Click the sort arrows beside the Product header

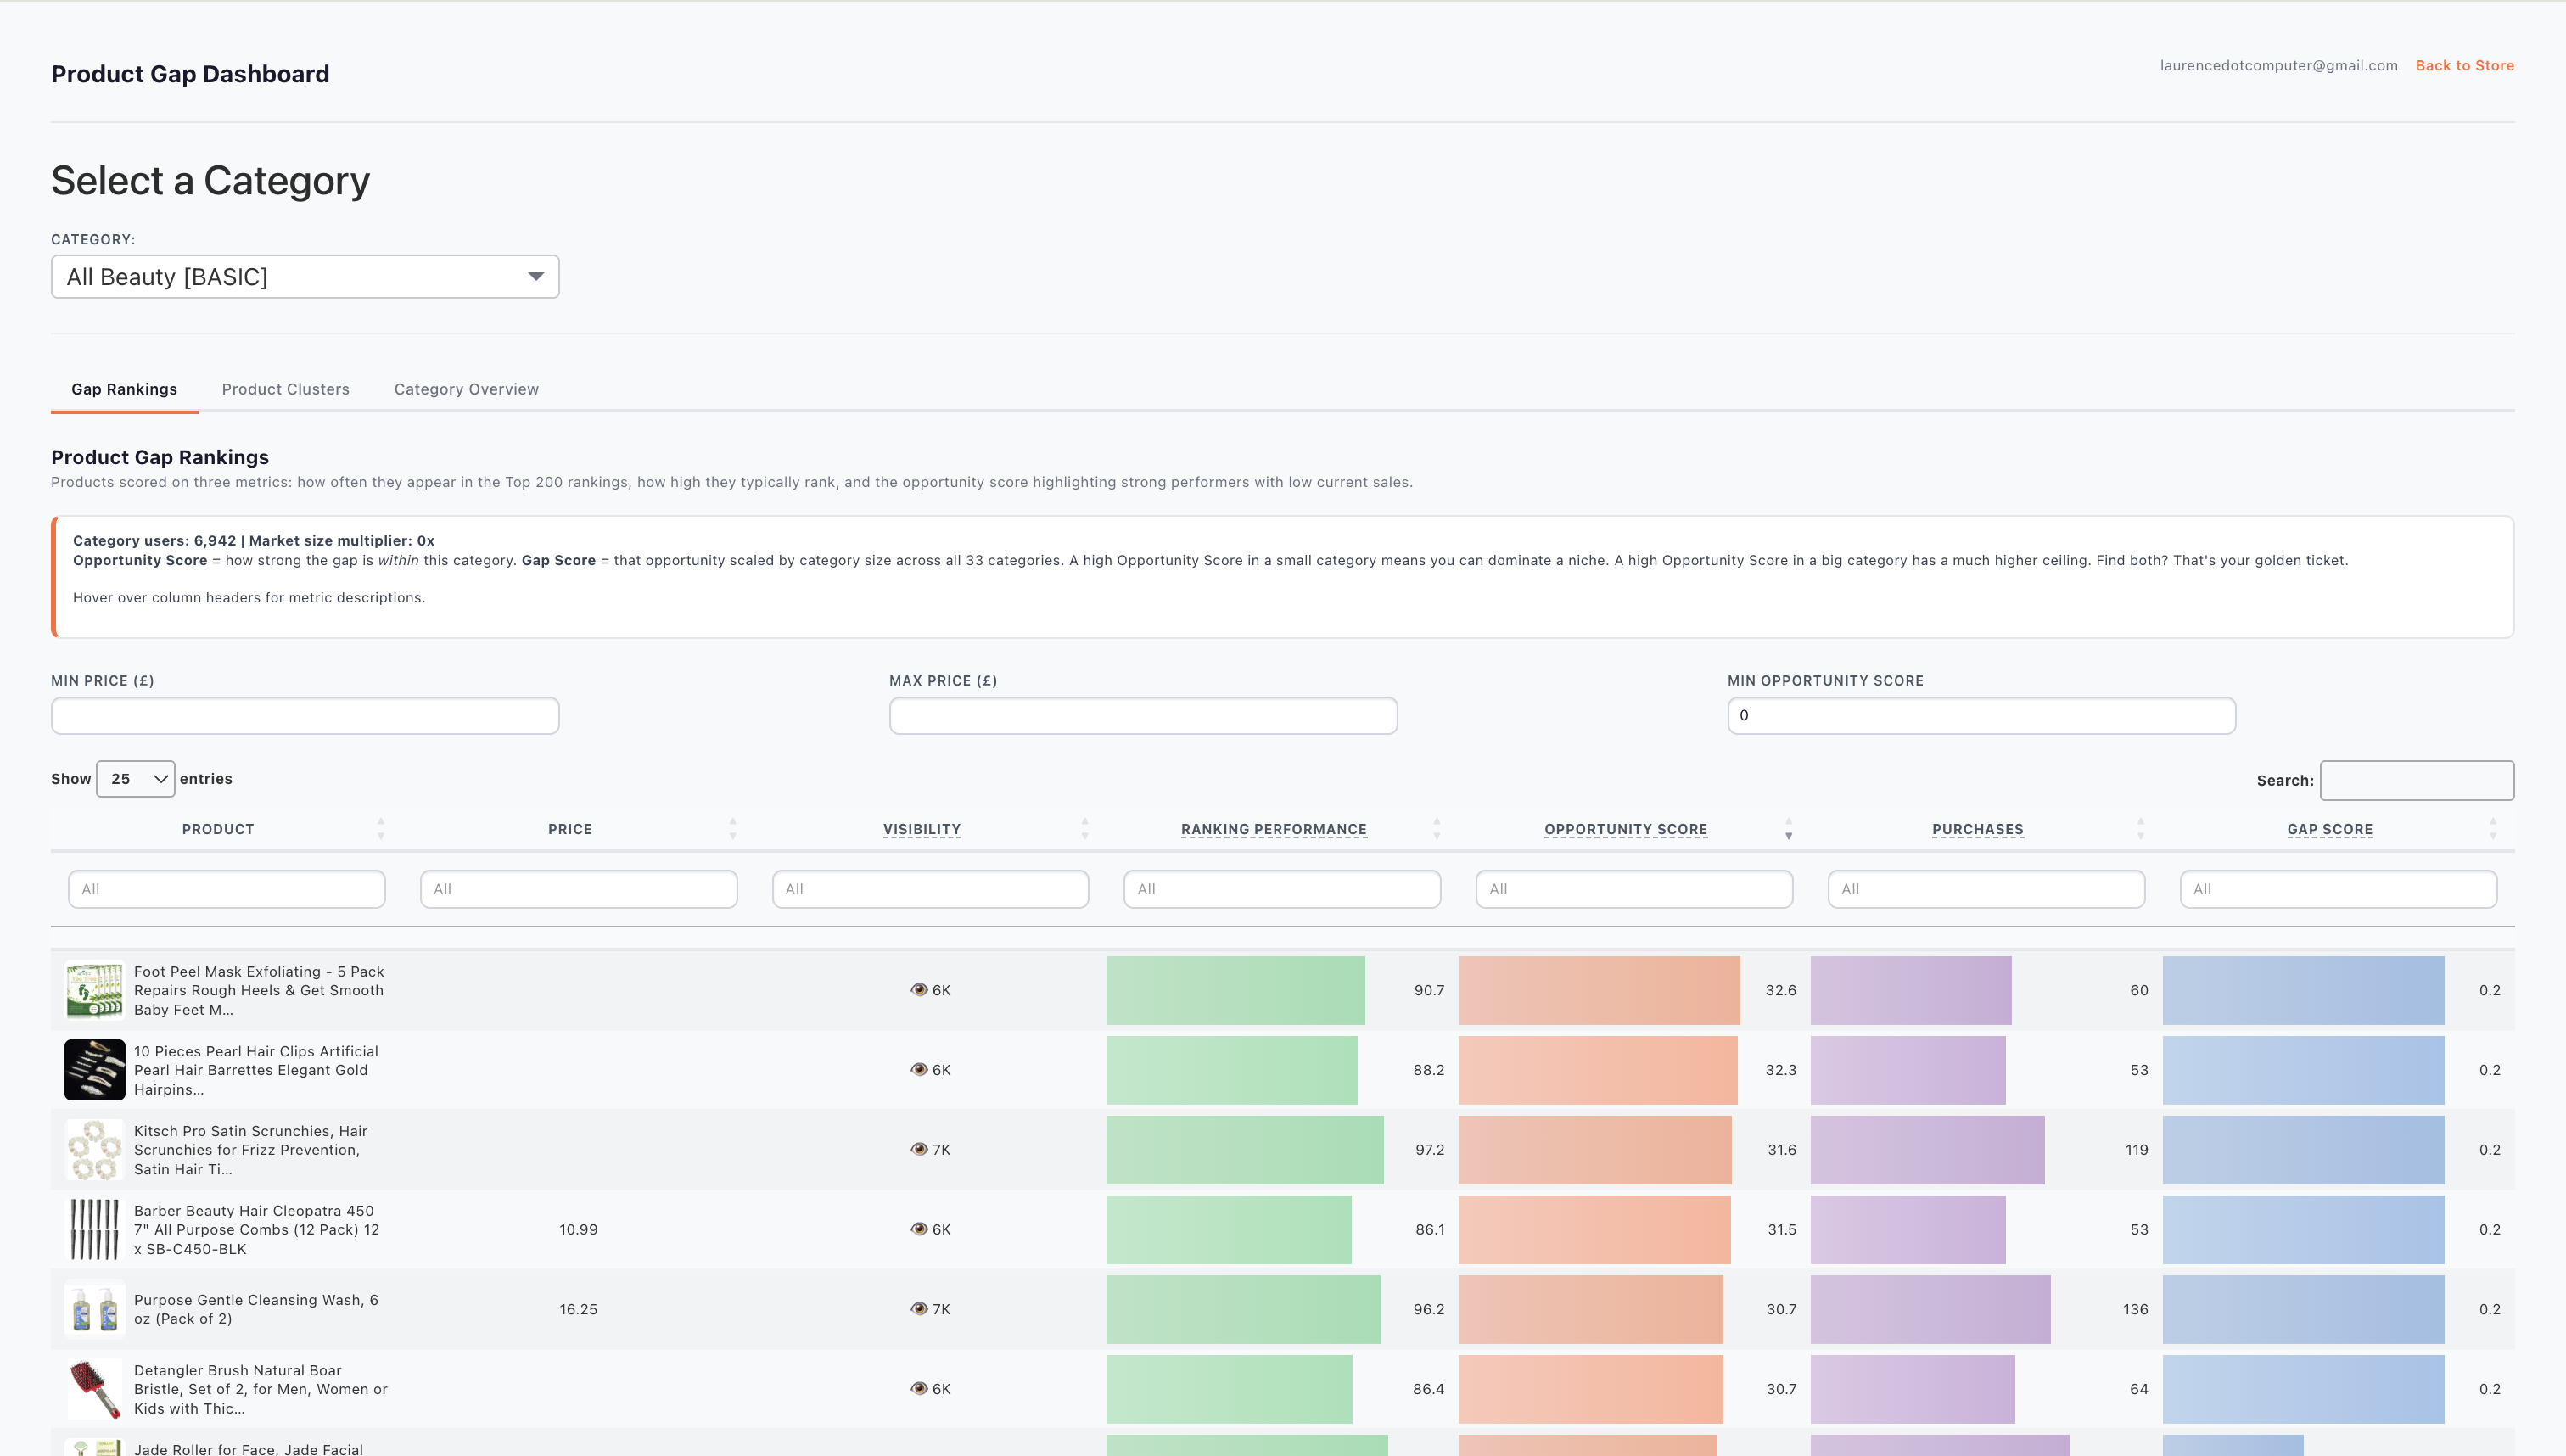pos(380,829)
